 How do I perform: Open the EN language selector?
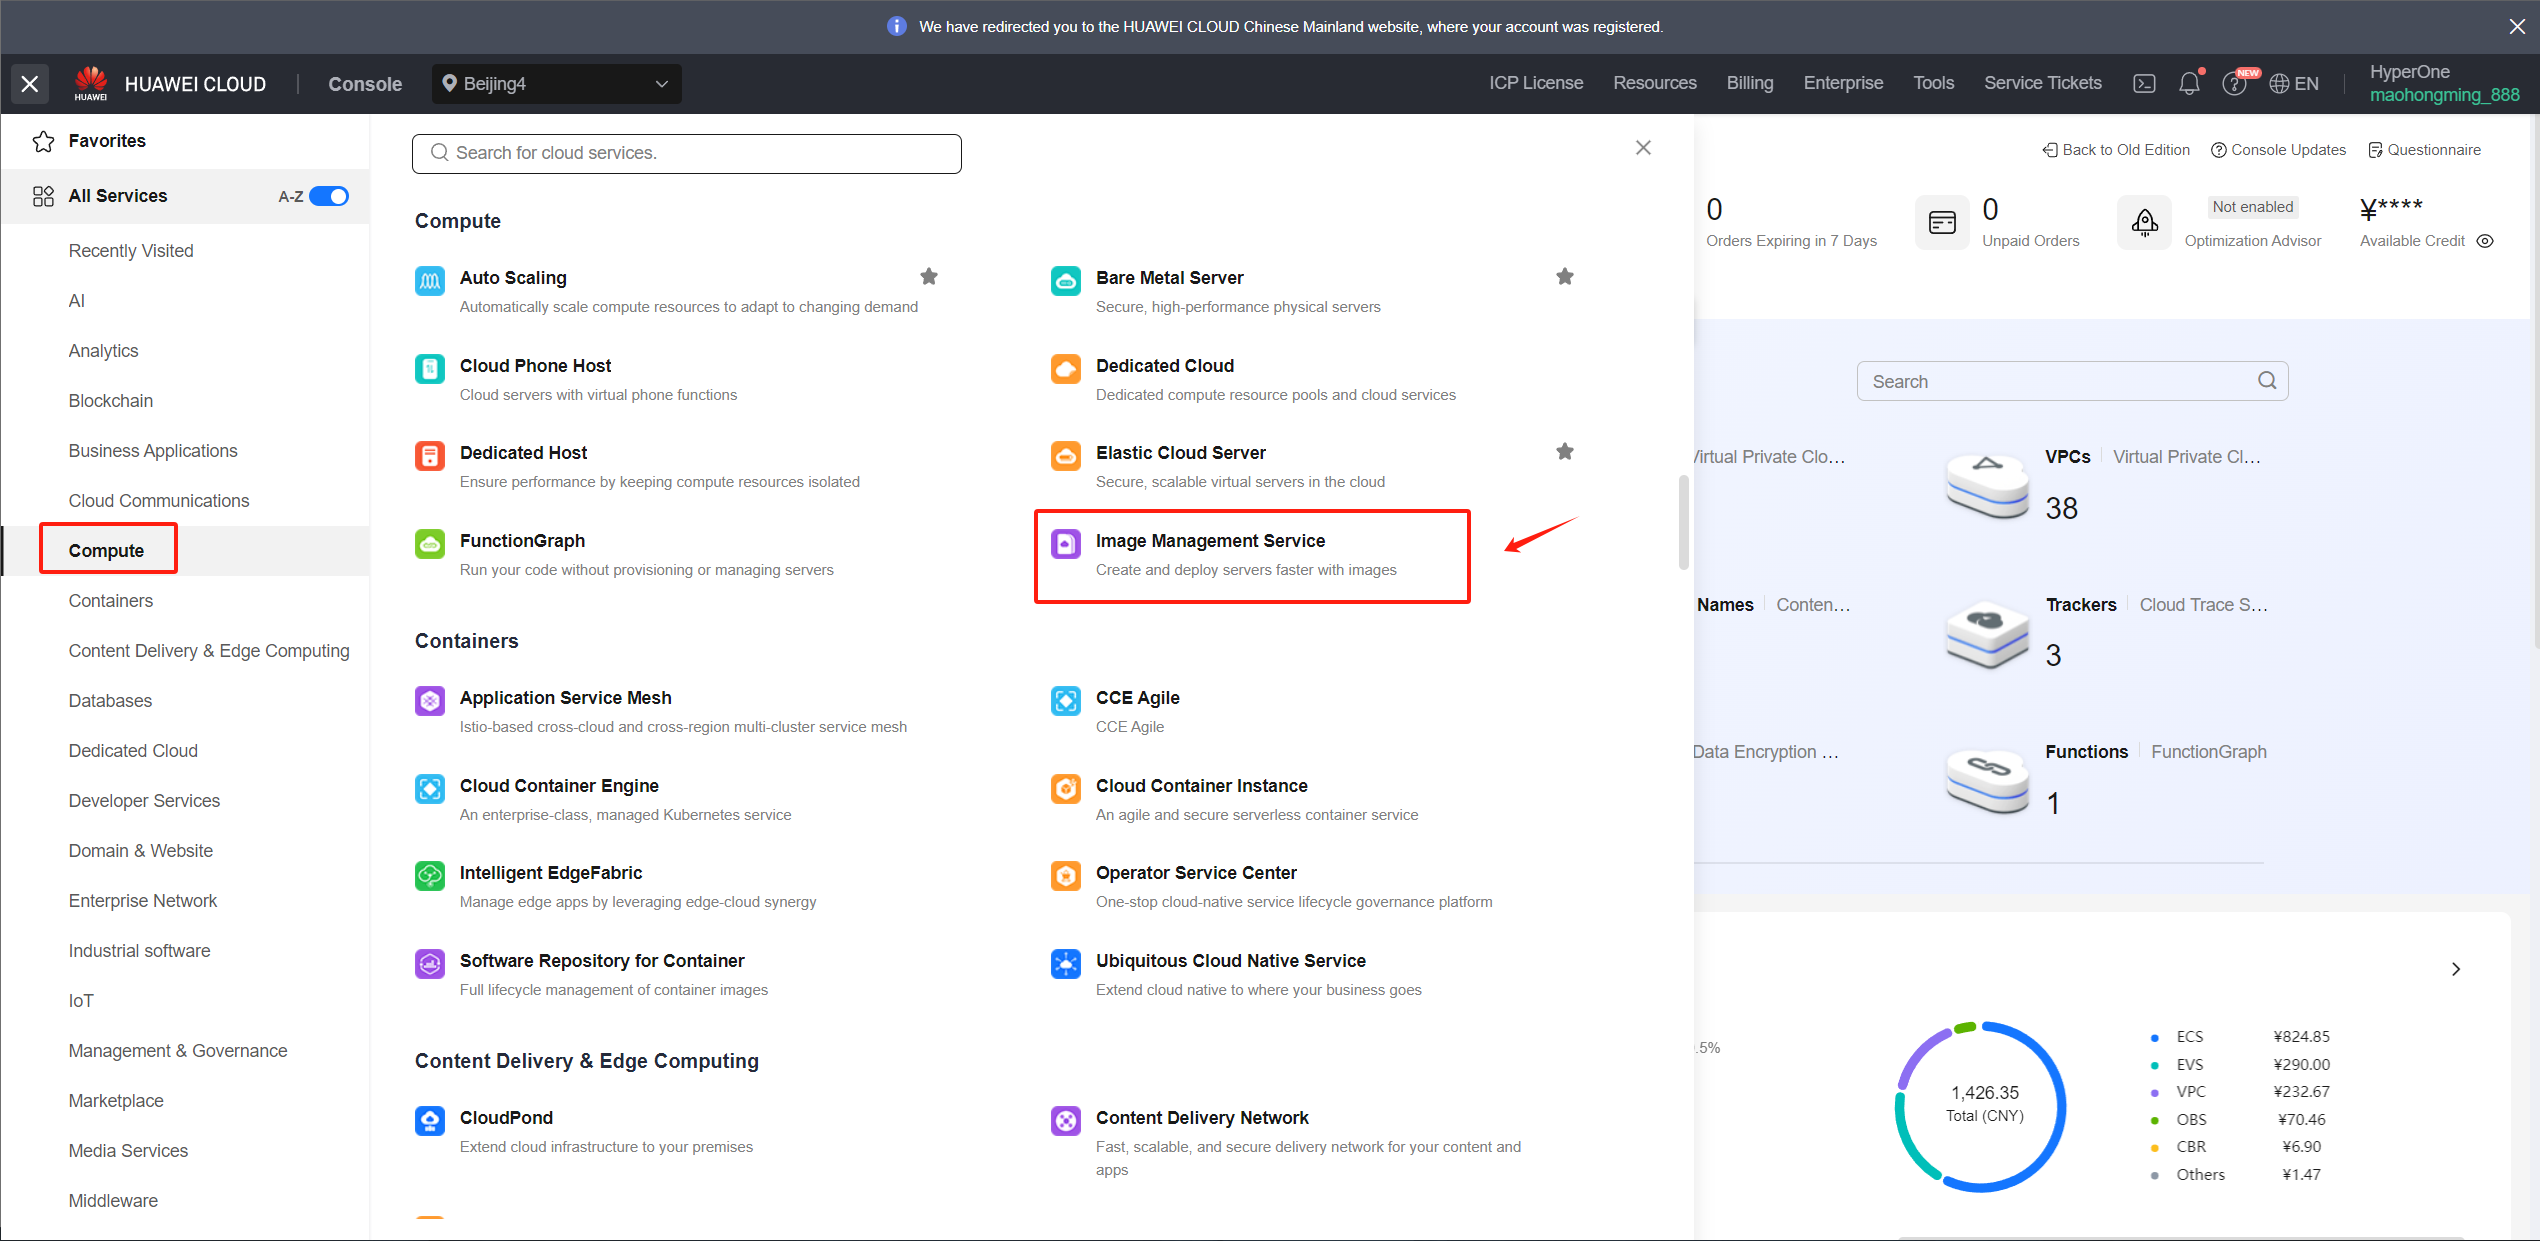(2294, 84)
